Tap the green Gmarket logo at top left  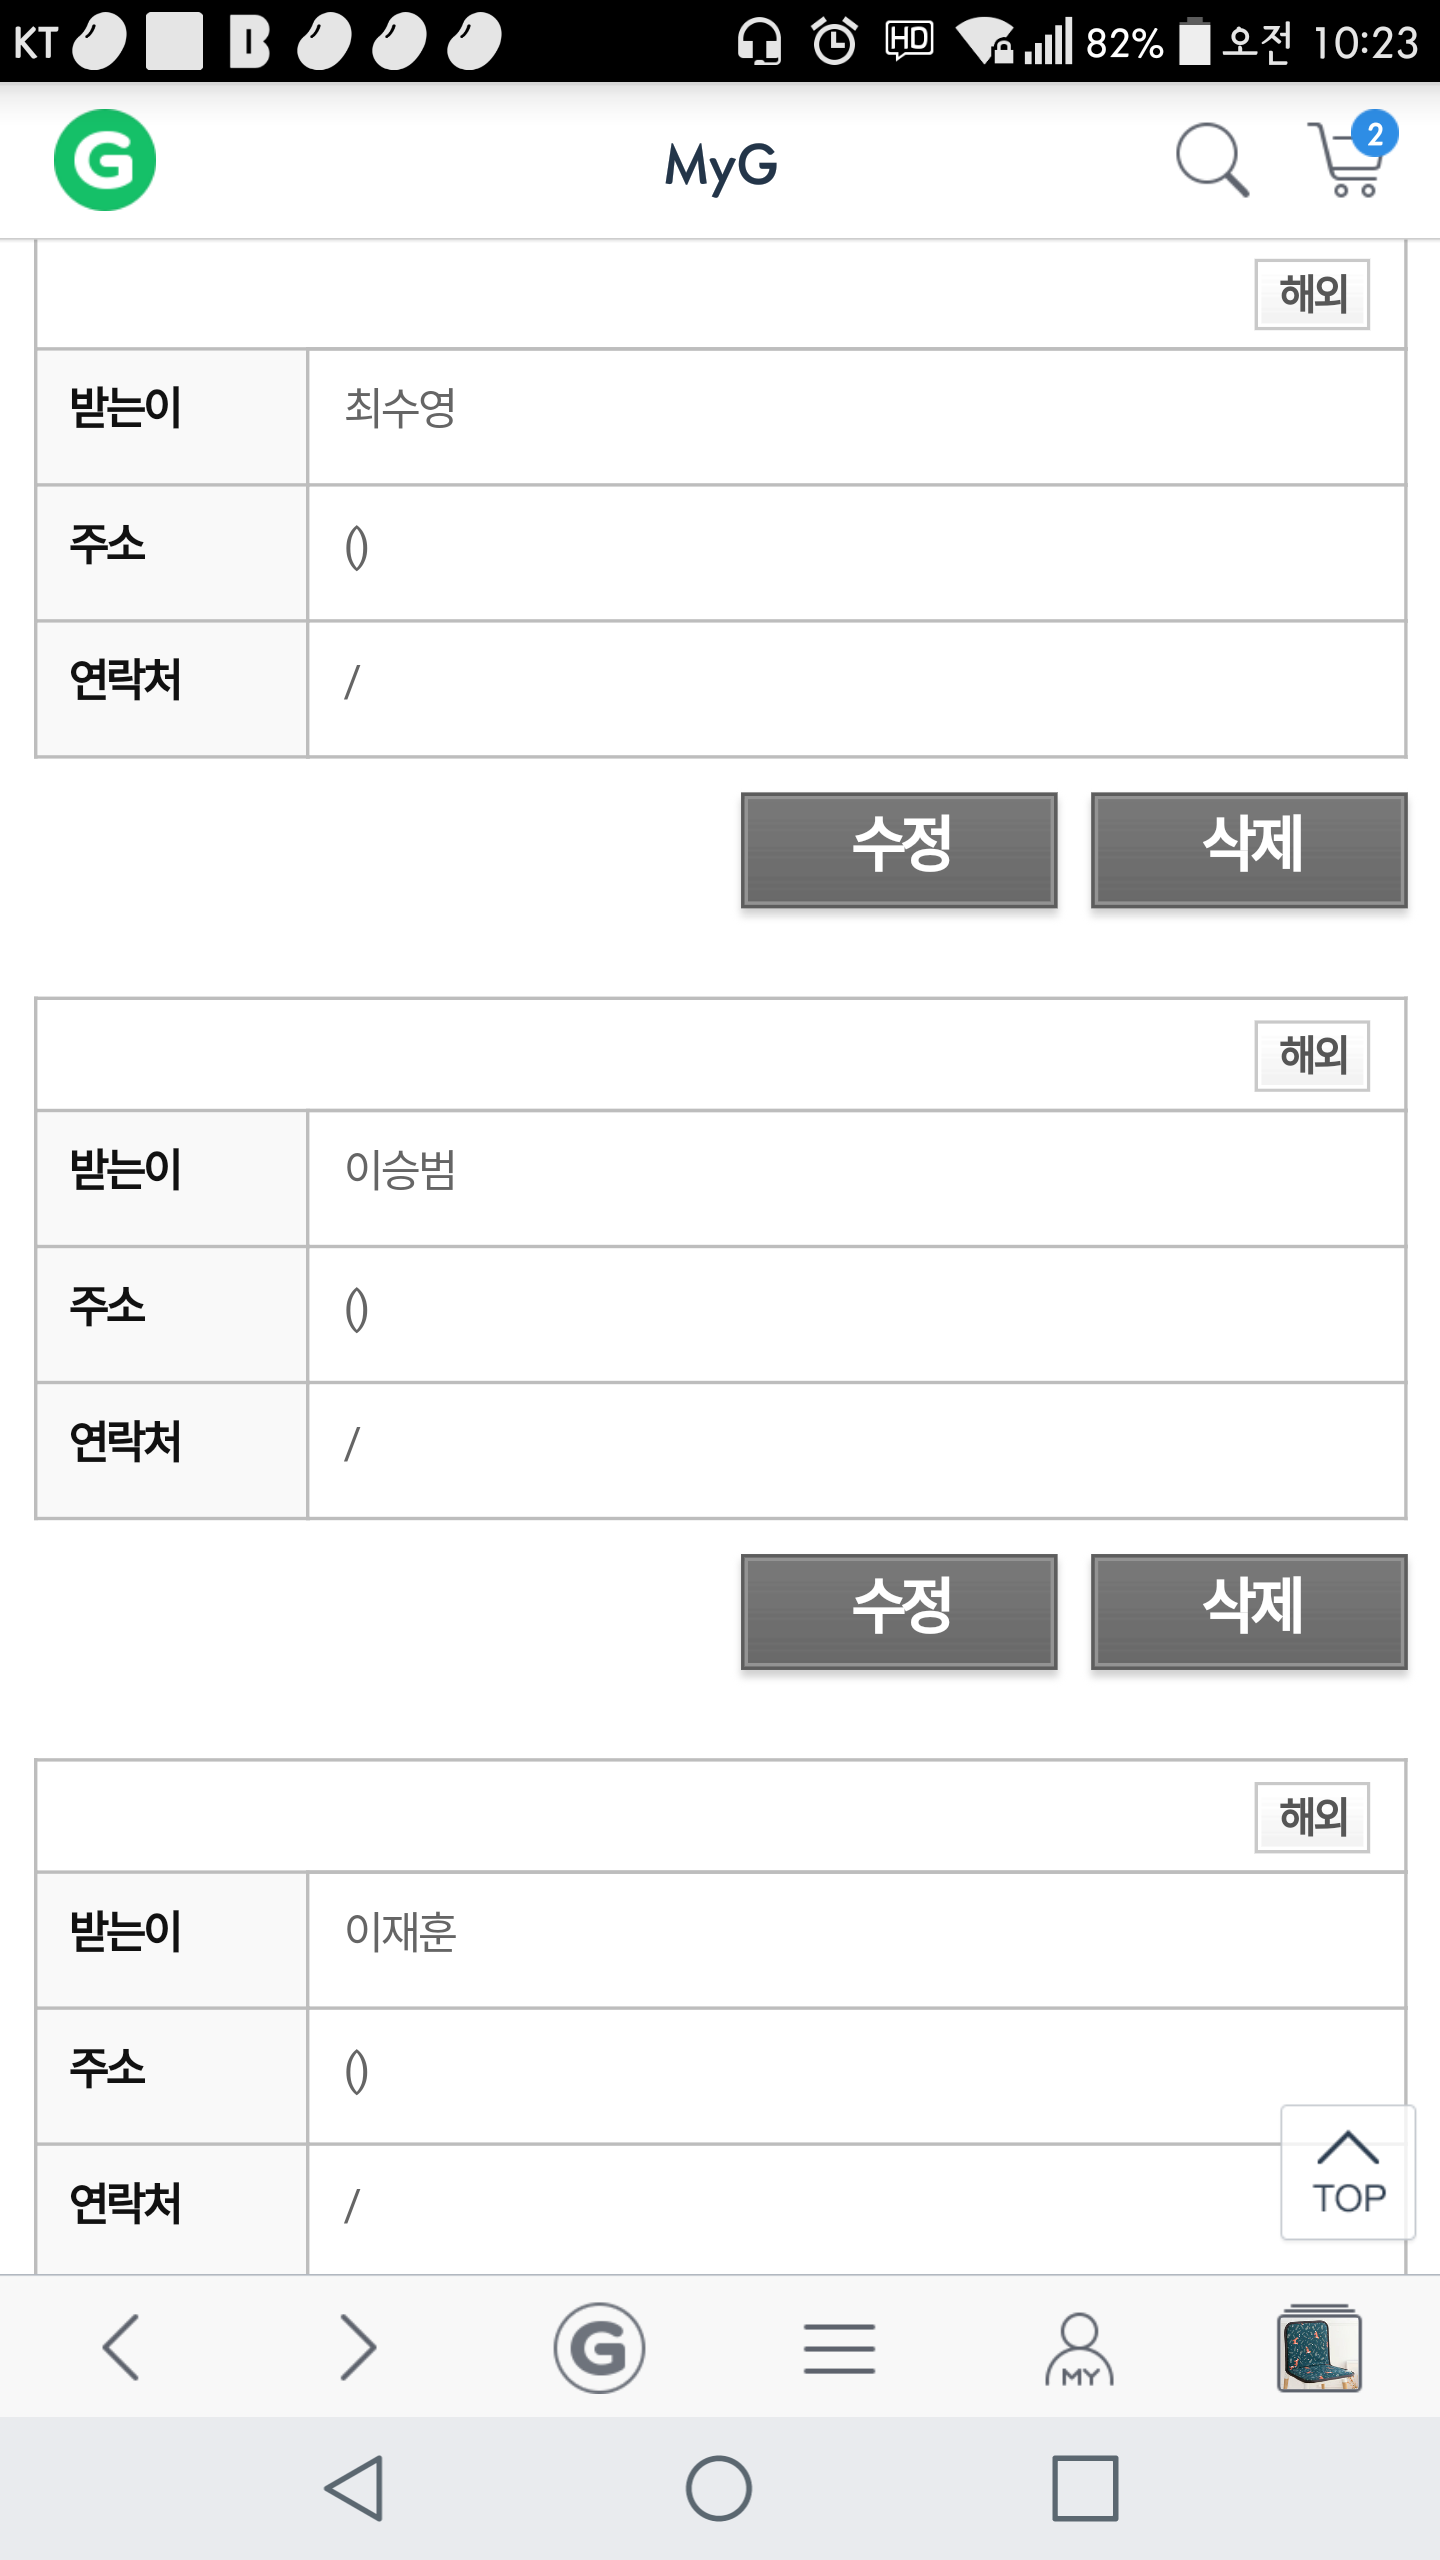pyautogui.click(x=105, y=160)
